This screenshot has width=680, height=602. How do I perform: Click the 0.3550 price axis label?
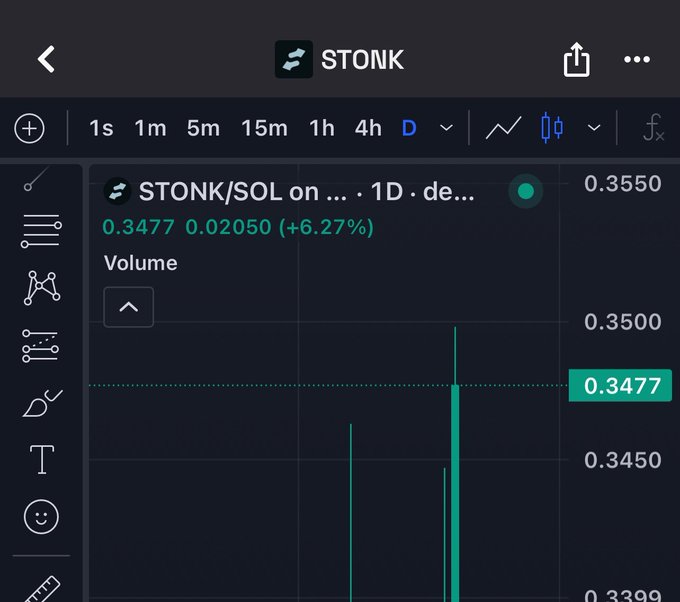pos(623,183)
